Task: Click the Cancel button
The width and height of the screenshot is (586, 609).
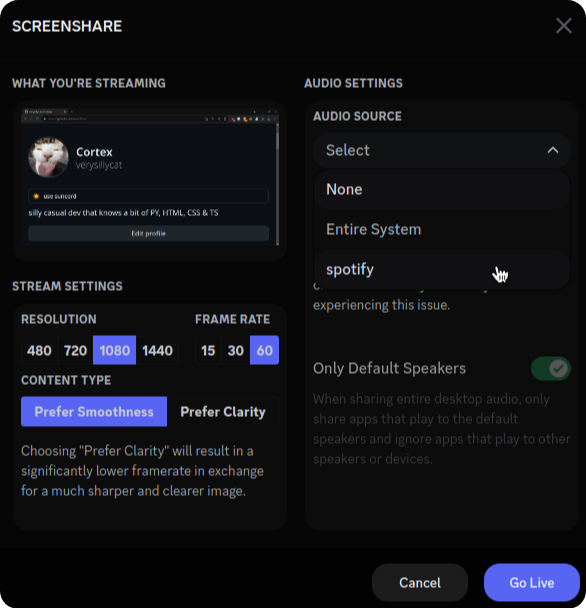Action: tap(420, 583)
